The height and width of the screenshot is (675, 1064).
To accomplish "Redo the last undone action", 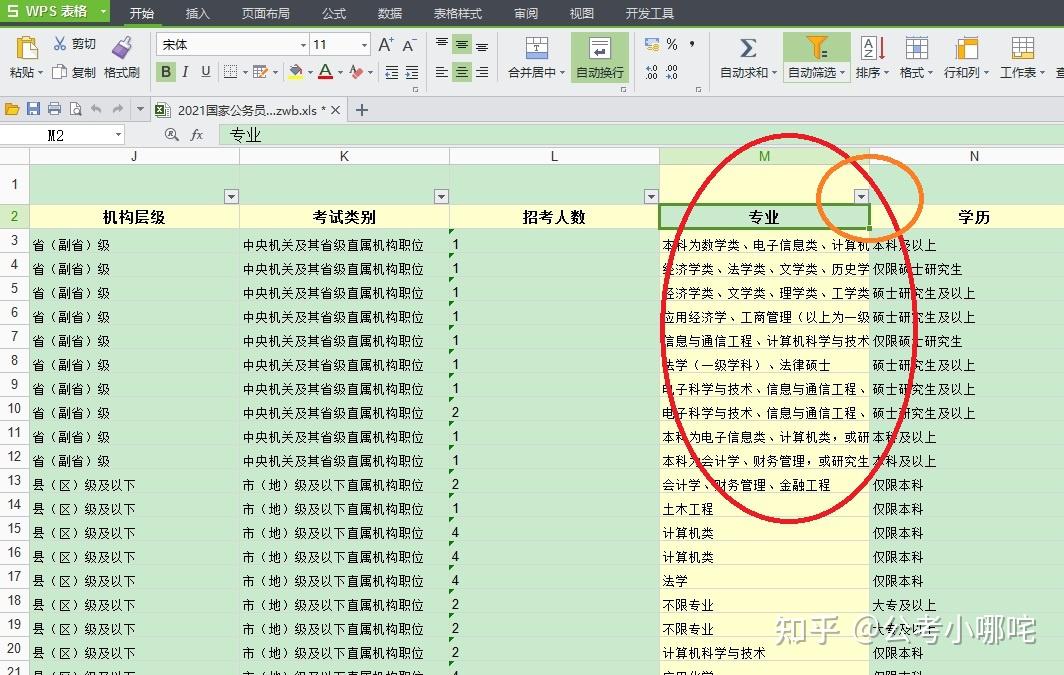I will 118,109.
